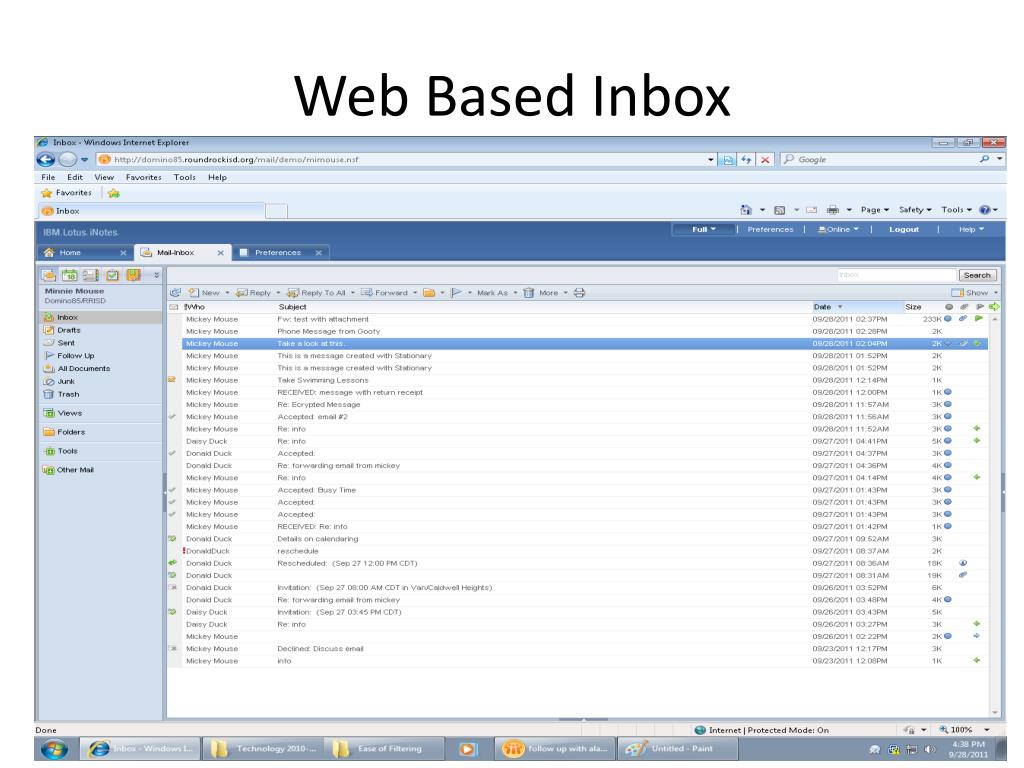
Task: Open the Mark As dropdown
Action: (496, 293)
